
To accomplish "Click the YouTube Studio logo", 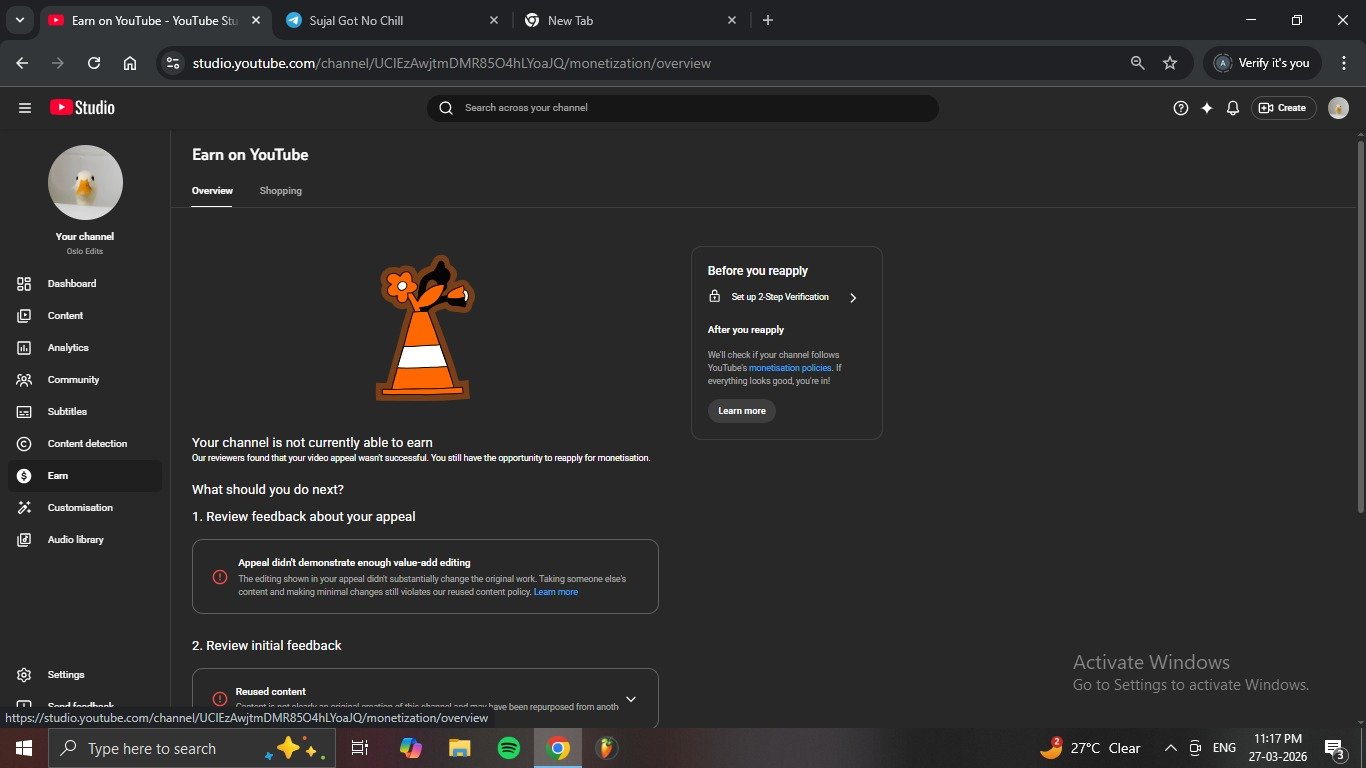I will [82, 108].
